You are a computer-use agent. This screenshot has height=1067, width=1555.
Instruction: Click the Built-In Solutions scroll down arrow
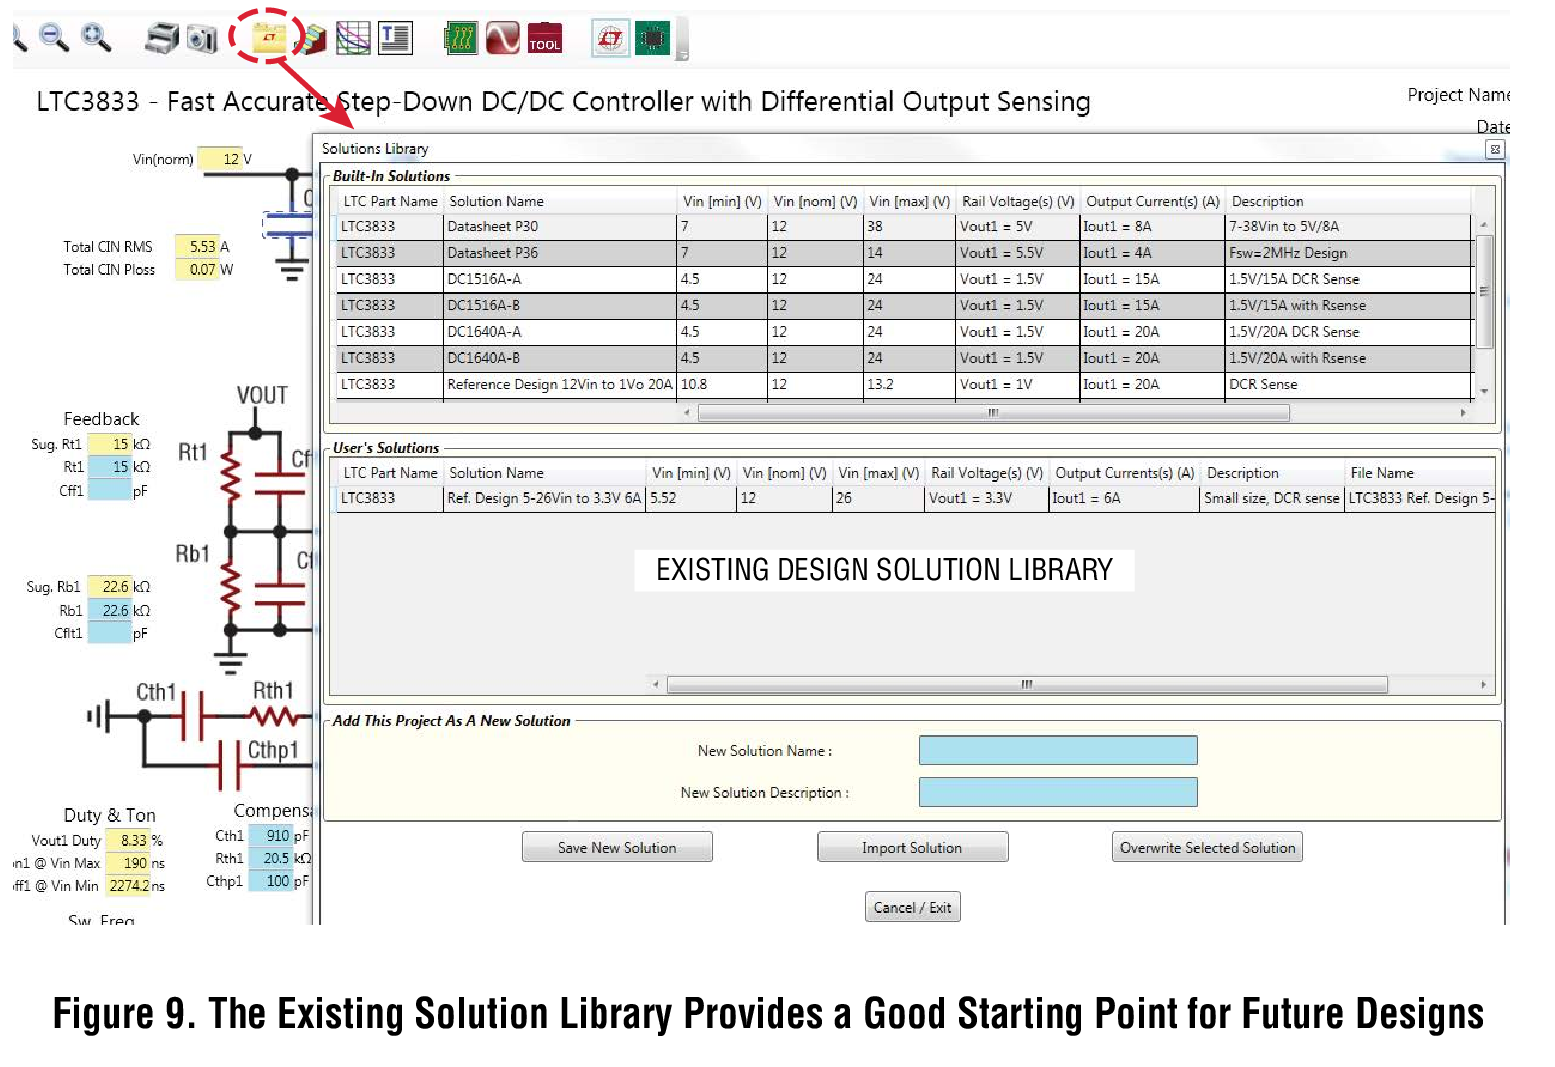click(1484, 391)
